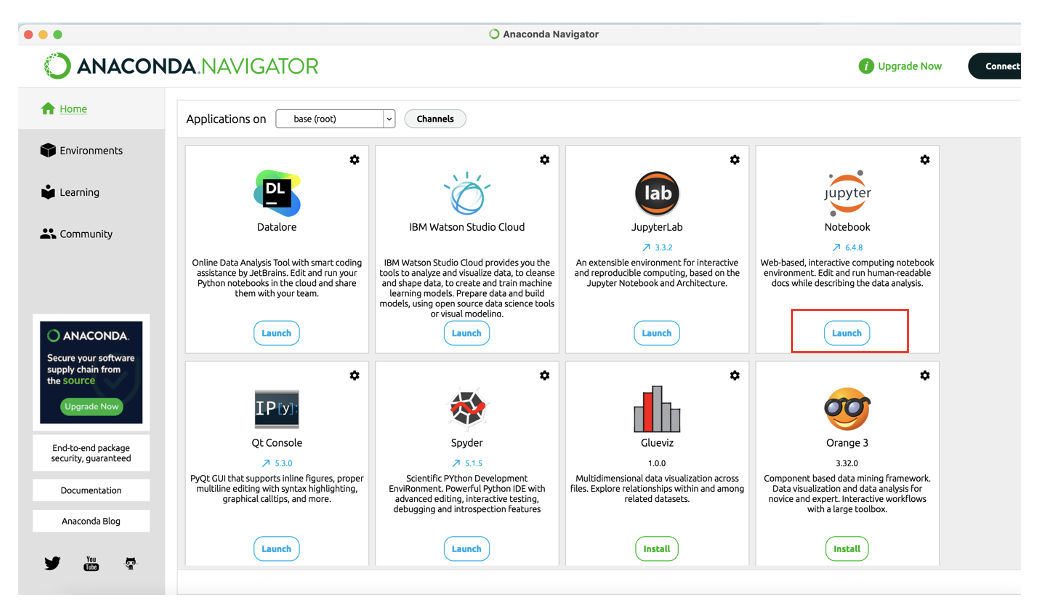Click the Notebook 6.4.8 version arrow
Viewport: 1052px width, 606px height.
coord(837,248)
